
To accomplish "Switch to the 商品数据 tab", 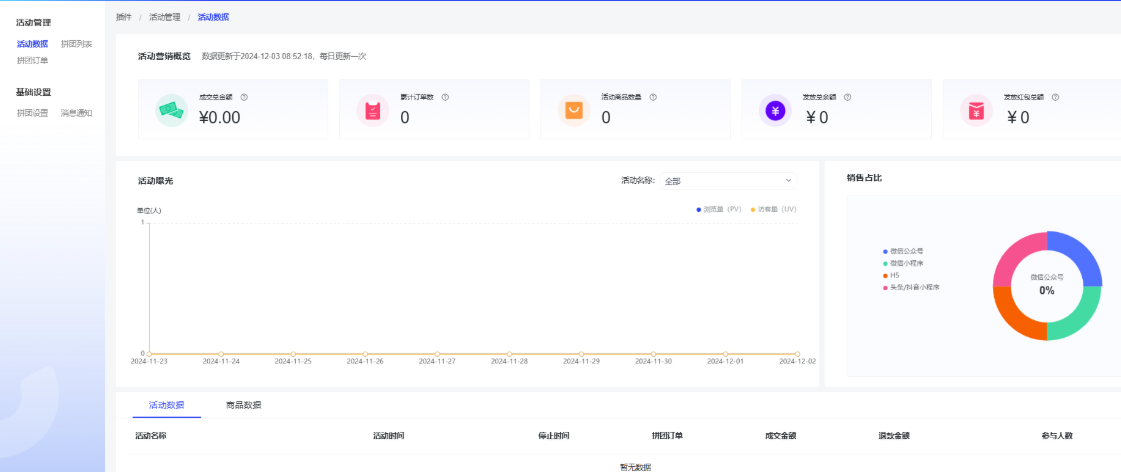I will 243,405.
